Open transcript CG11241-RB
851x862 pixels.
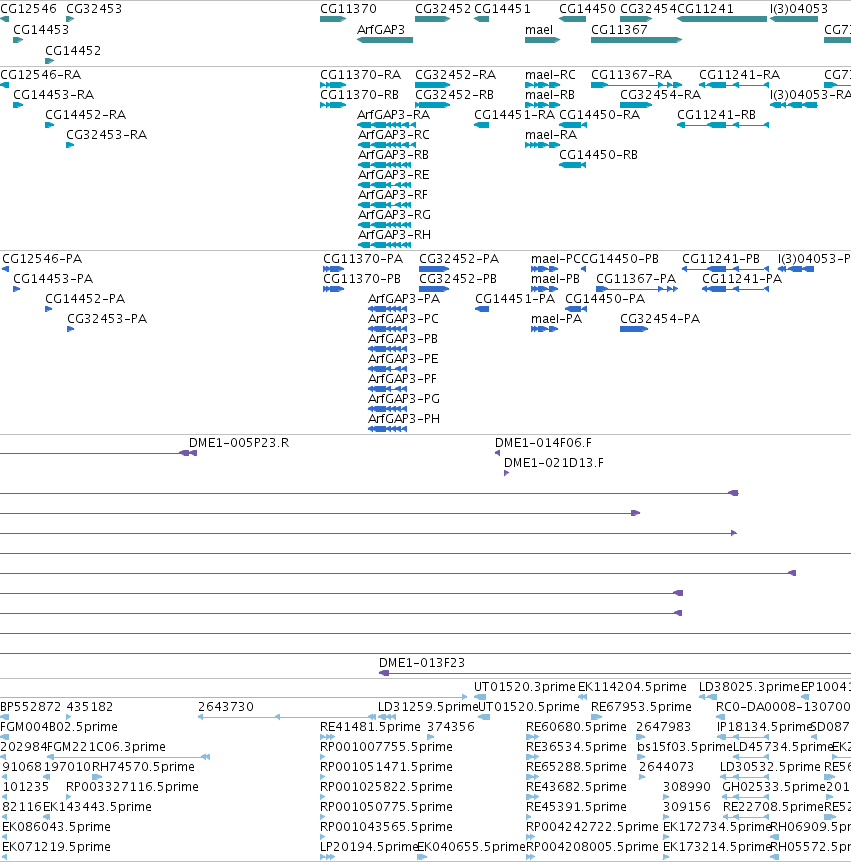(x=716, y=115)
